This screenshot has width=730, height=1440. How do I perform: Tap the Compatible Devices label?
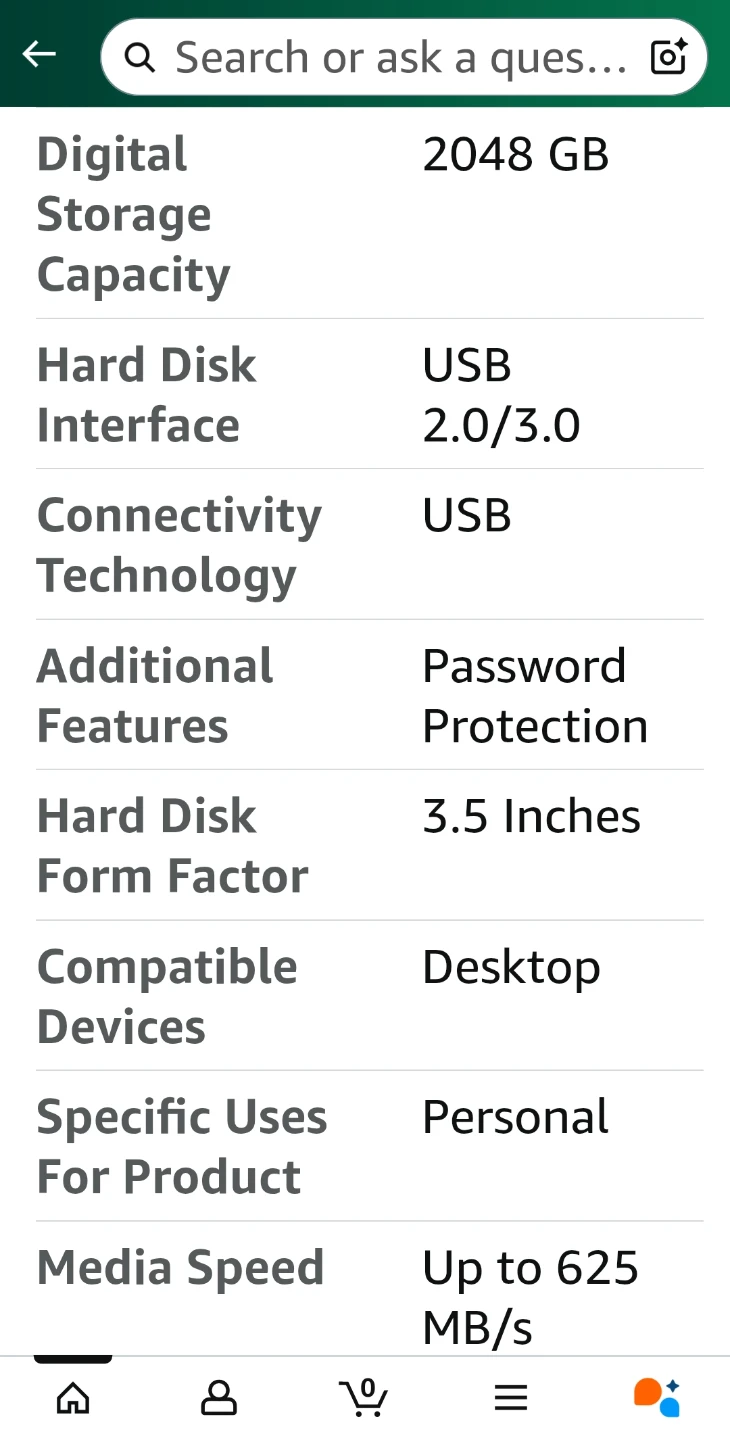[x=167, y=996]
